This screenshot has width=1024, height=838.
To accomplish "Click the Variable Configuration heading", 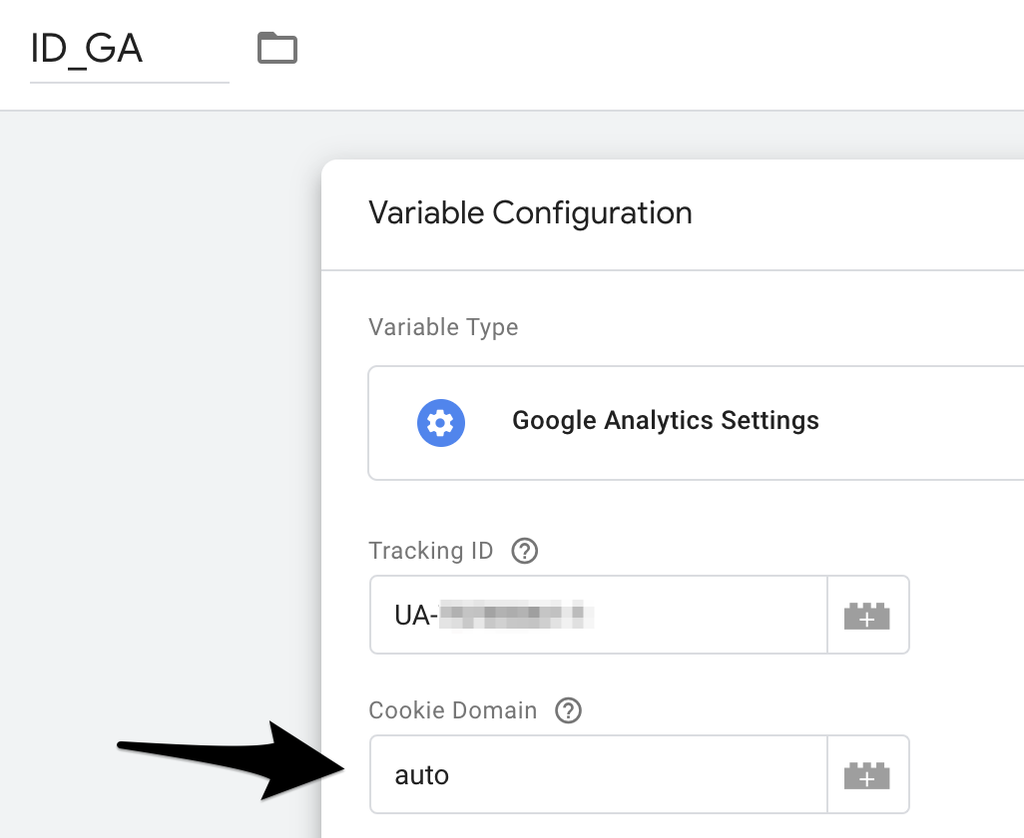I will click(530, 213).
